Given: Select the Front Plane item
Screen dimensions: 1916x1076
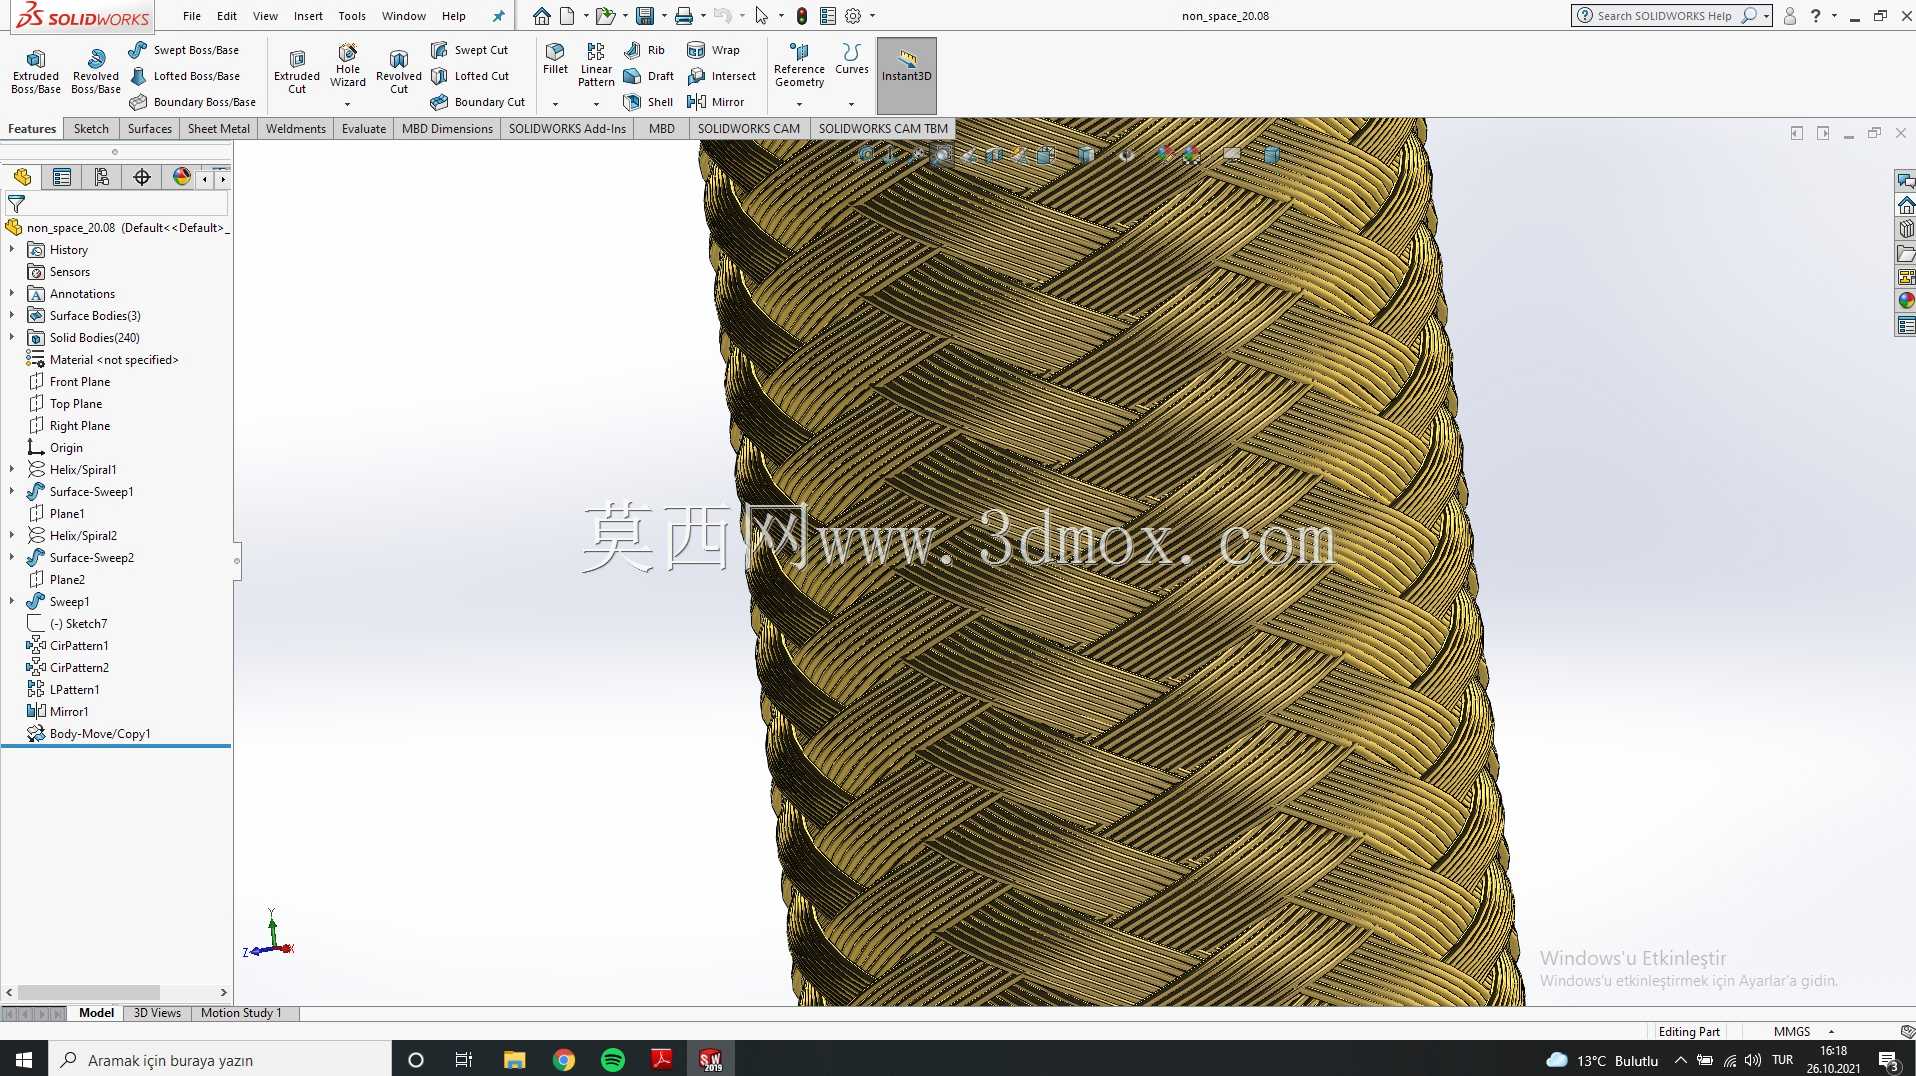Looking at the screenshot, I should click(80, 382).
